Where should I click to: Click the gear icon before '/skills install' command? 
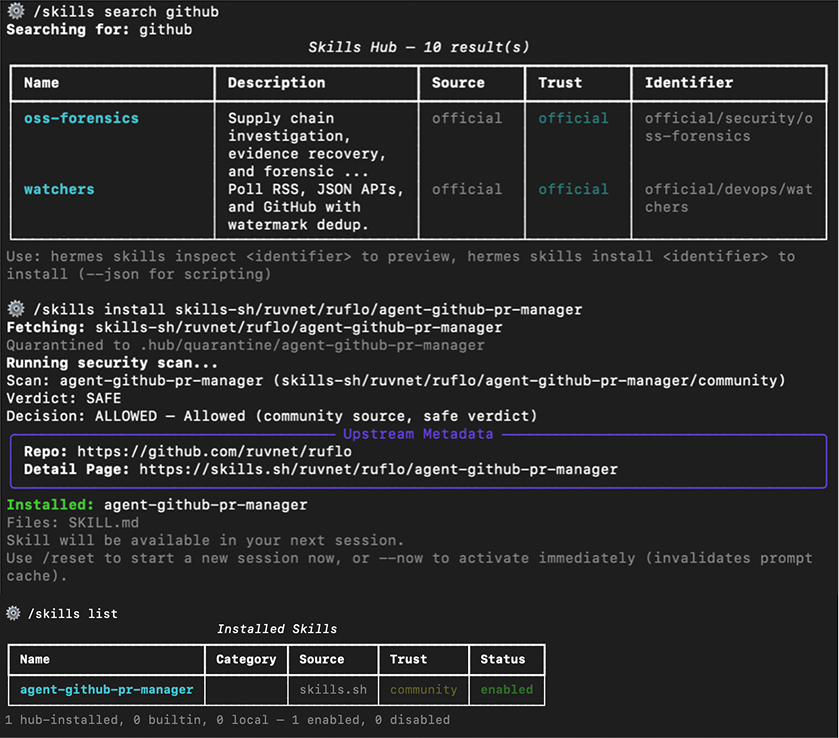tap(16, 309)
